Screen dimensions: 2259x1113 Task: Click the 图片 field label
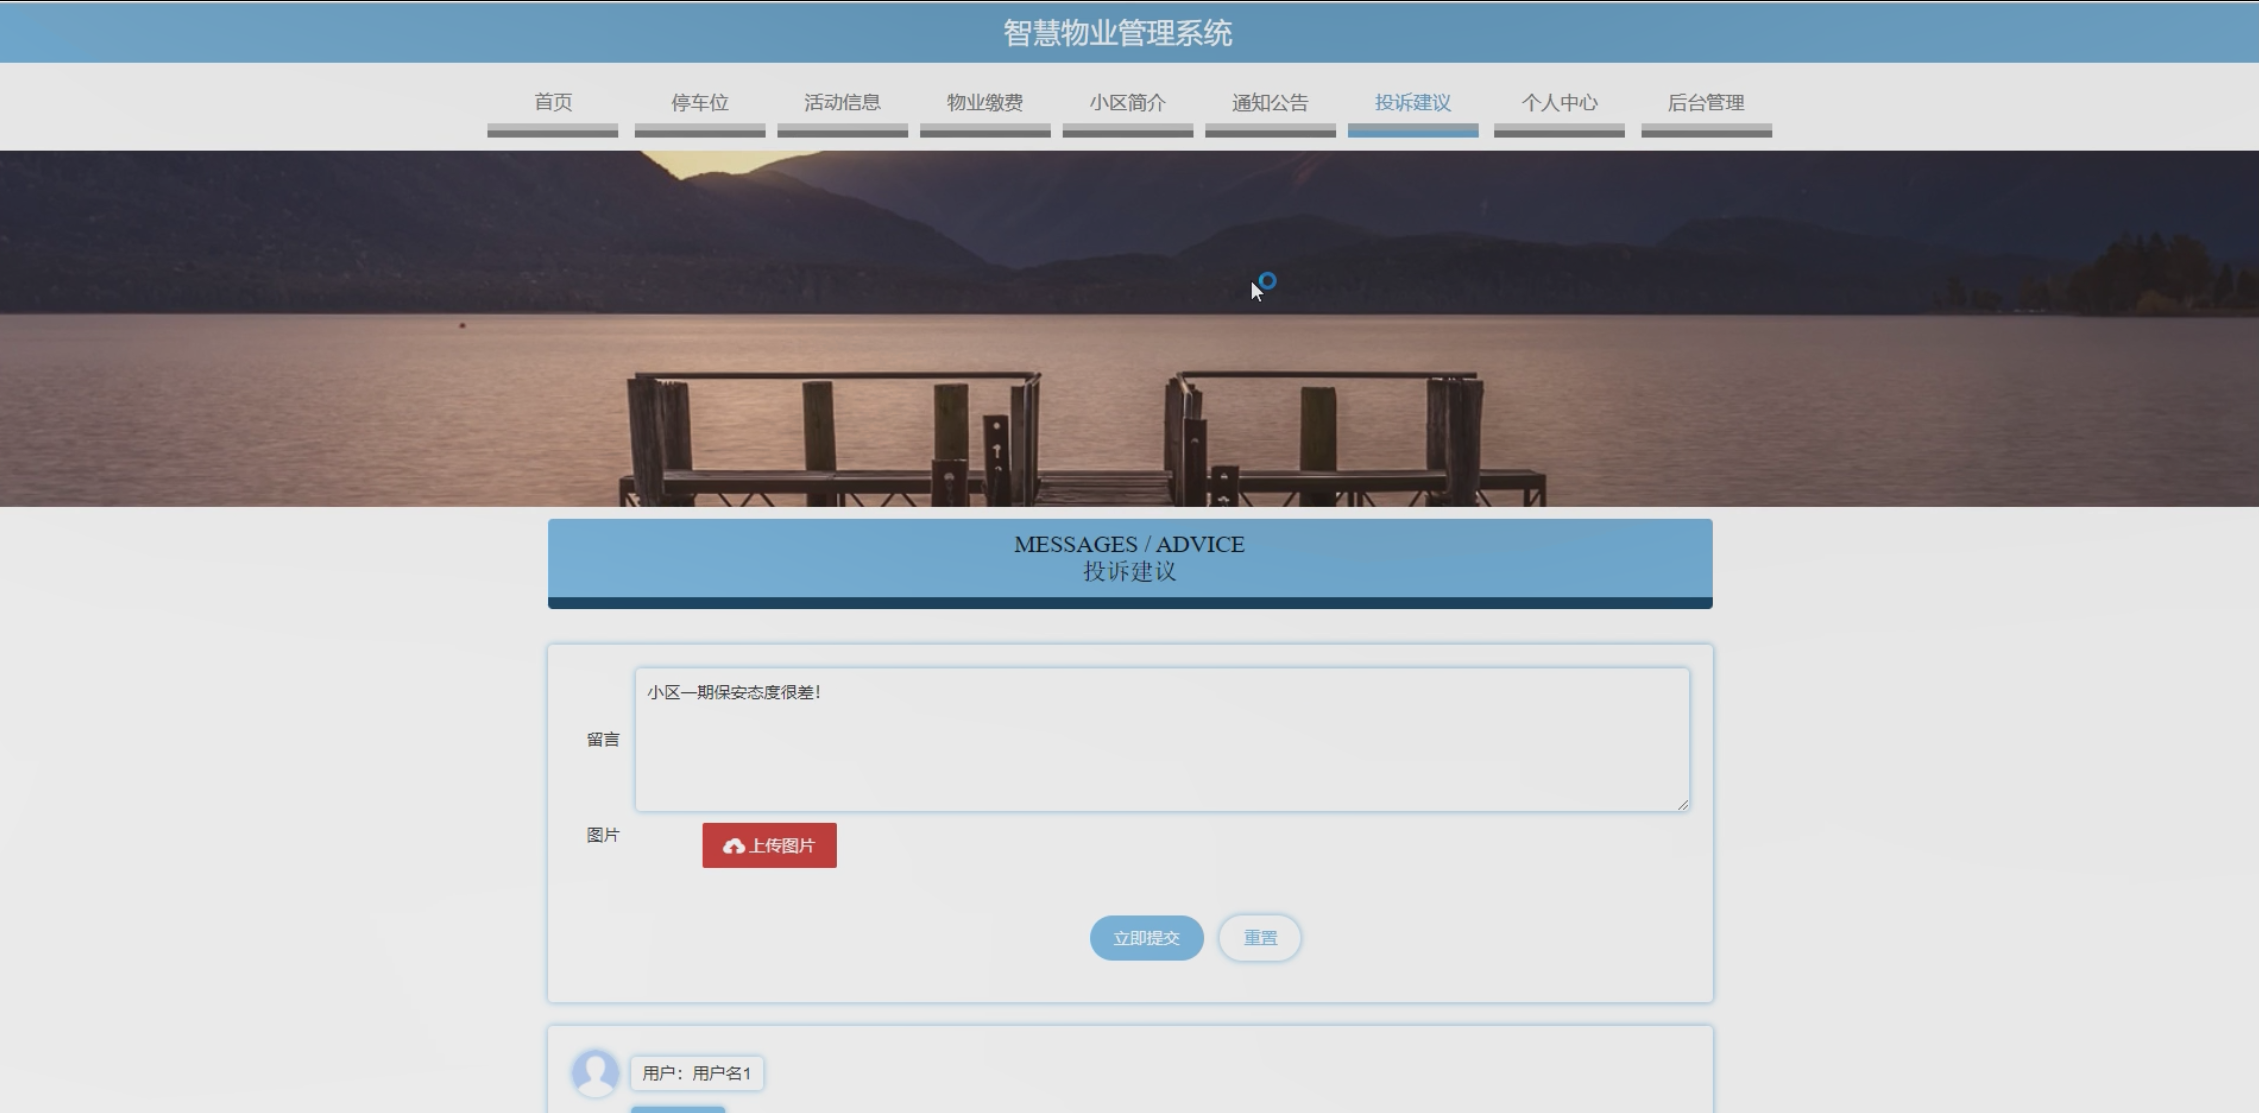coord(603,835)
